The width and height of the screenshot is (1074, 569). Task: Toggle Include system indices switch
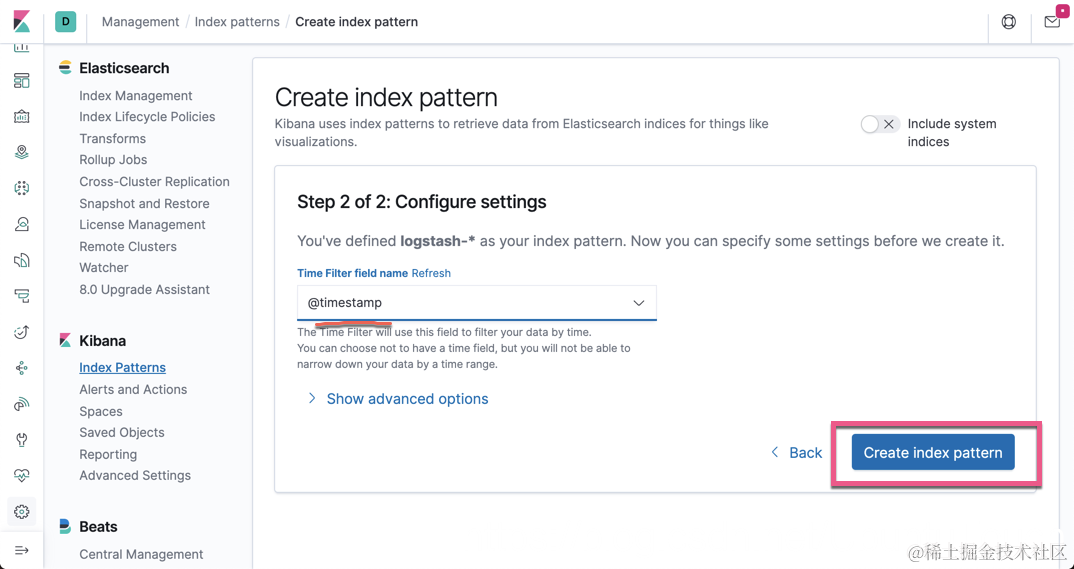pyautogui.click(x=879, y=124)
